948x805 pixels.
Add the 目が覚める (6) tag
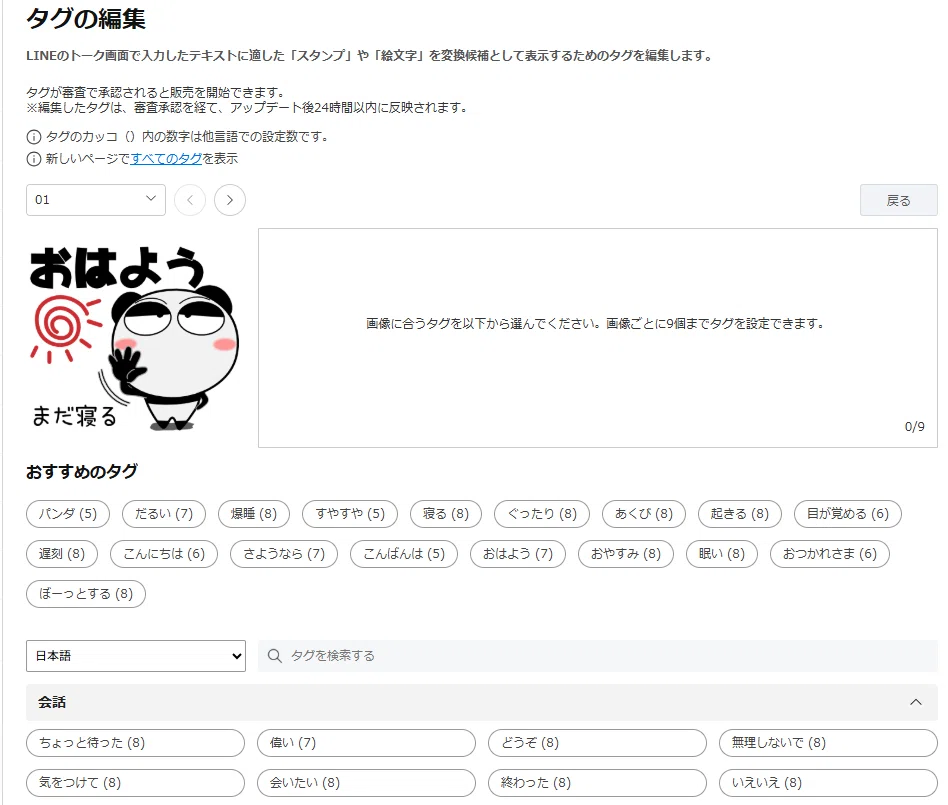(848, 514)
